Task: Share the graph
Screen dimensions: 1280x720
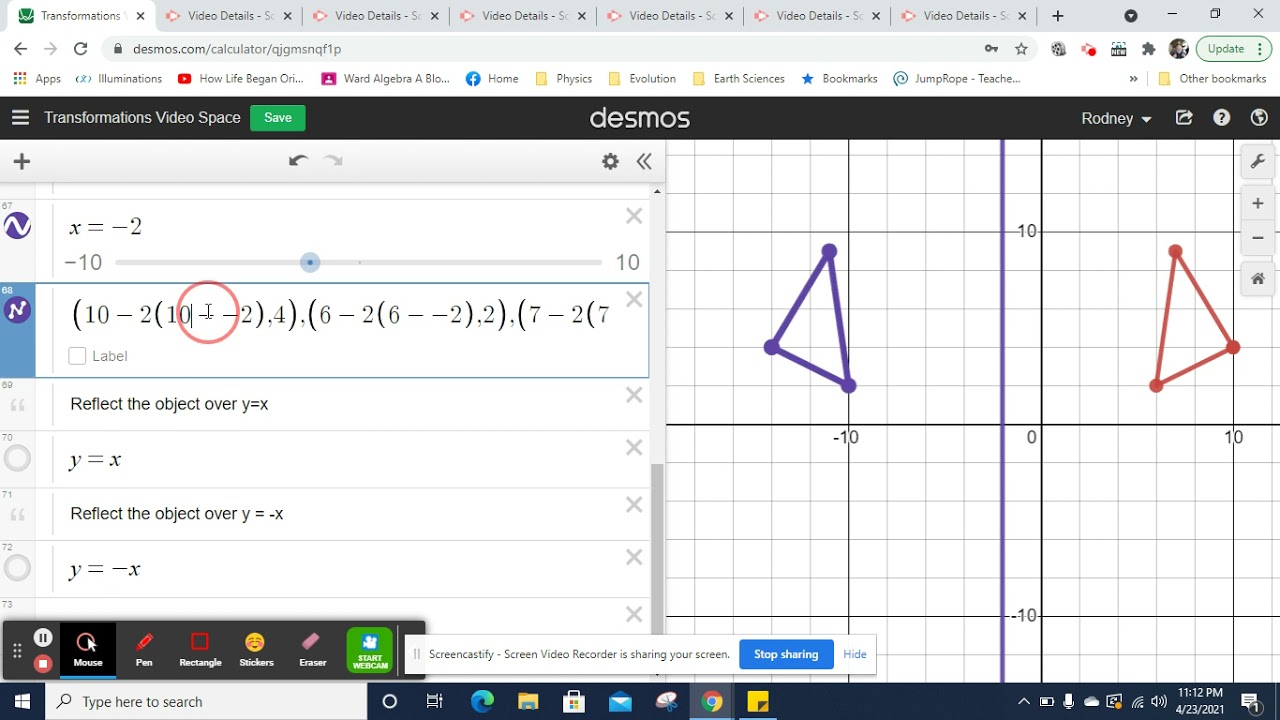Action: pos(1184,118)
